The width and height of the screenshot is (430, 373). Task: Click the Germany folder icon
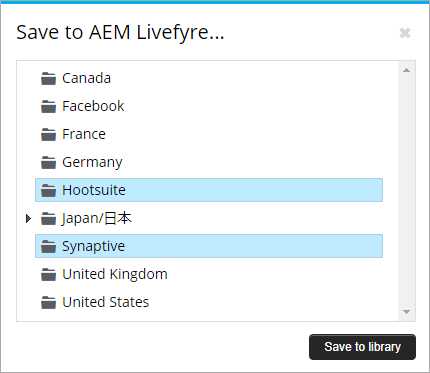click(48, 163)
